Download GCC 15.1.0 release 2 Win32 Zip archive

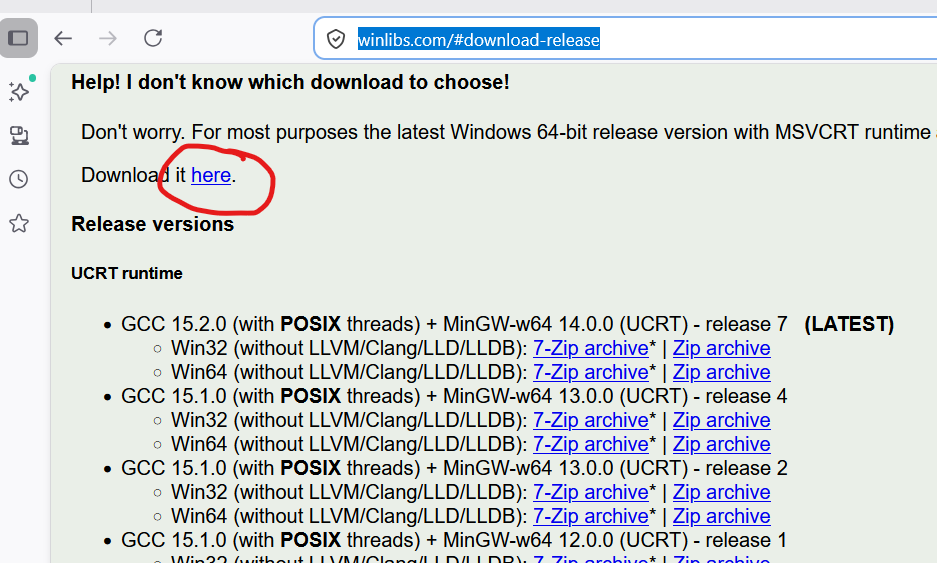pos(721,492)
